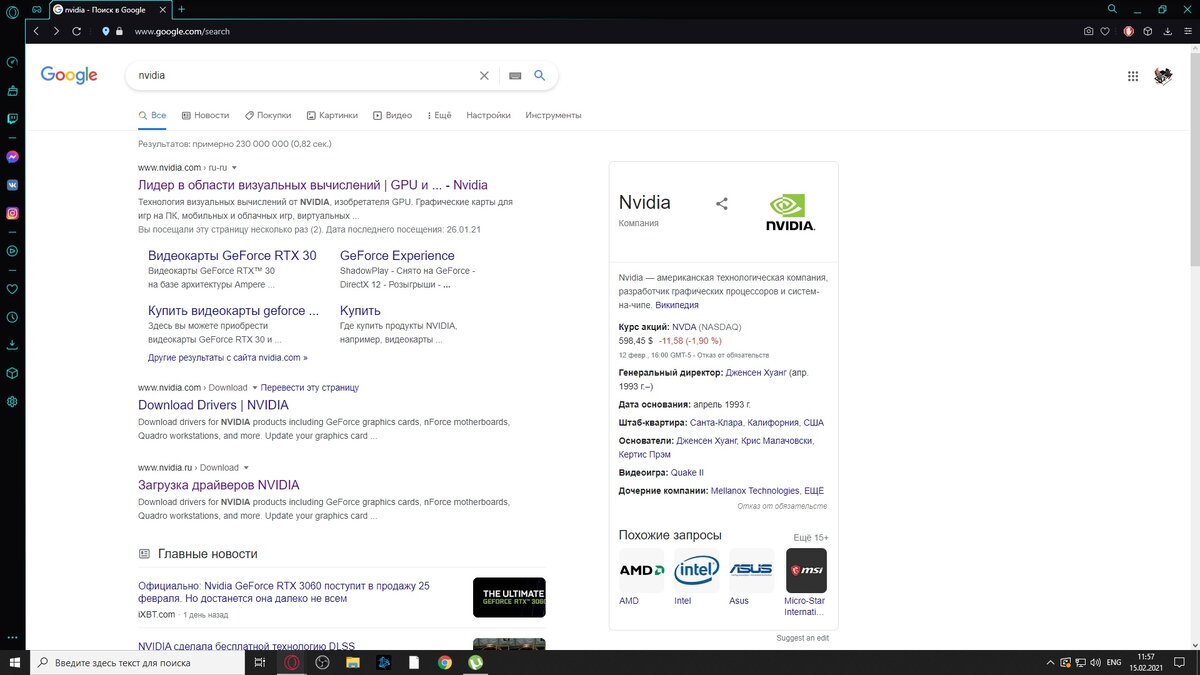Go back to the previous page

[x=36, y=31]
